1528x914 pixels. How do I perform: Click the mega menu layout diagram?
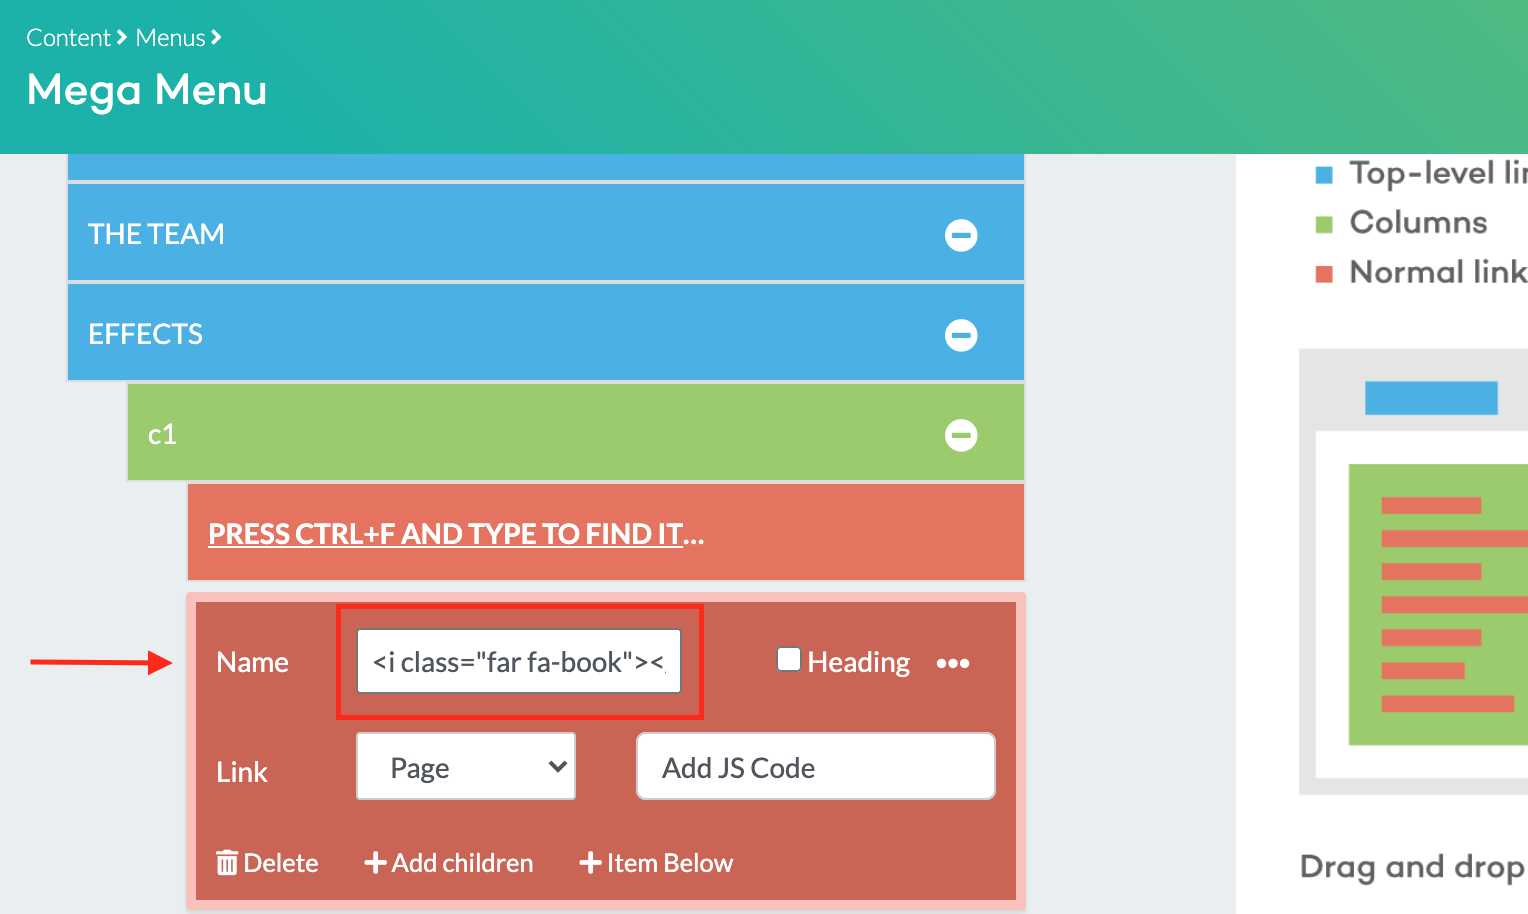[1414, 571]
